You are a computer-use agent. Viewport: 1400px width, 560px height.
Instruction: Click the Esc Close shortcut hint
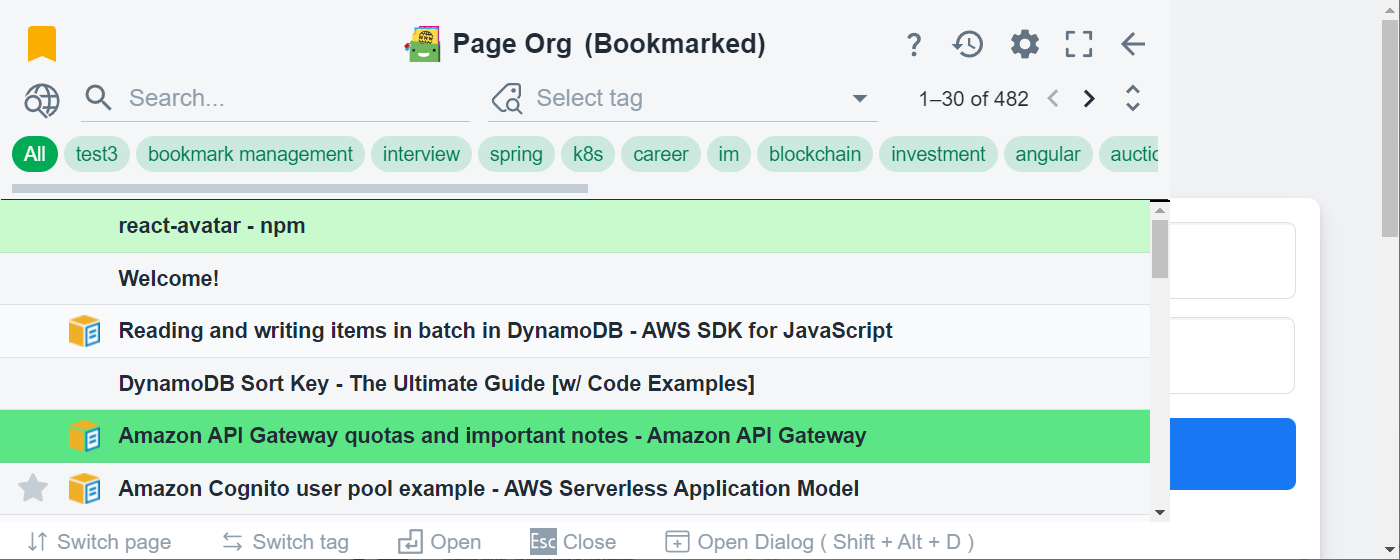click(573, 542)
